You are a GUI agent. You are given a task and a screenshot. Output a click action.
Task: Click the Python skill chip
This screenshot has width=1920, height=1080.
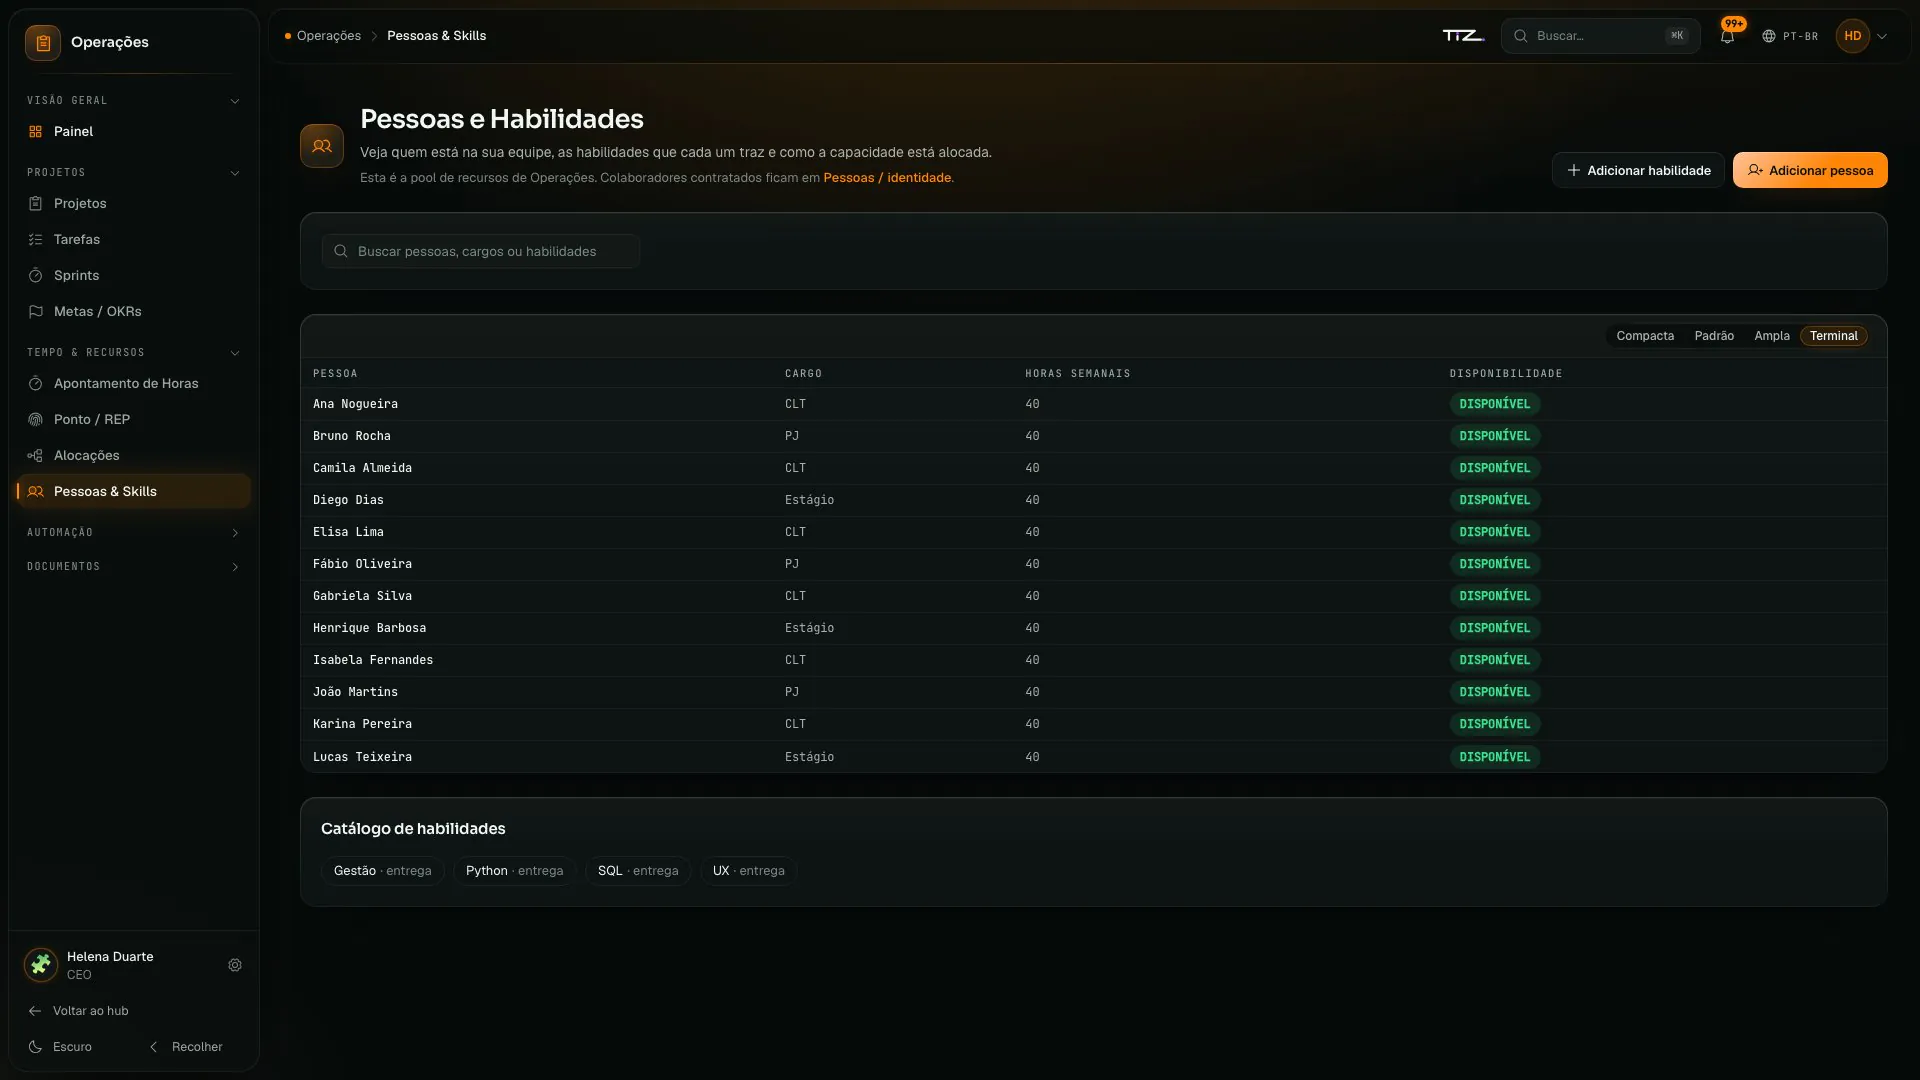click(x=514, y=871)
